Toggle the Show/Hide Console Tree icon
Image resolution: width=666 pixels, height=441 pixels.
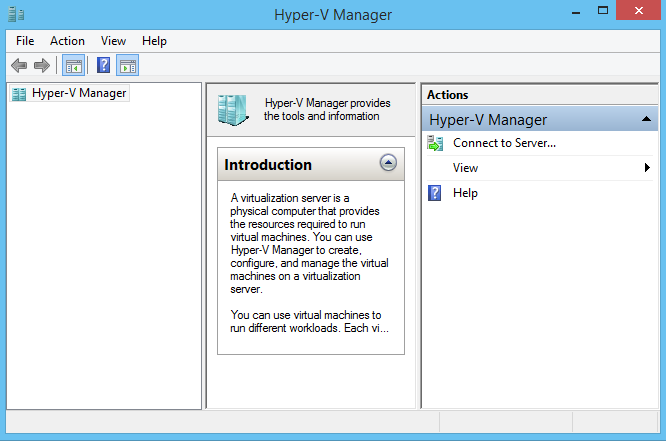73,65
